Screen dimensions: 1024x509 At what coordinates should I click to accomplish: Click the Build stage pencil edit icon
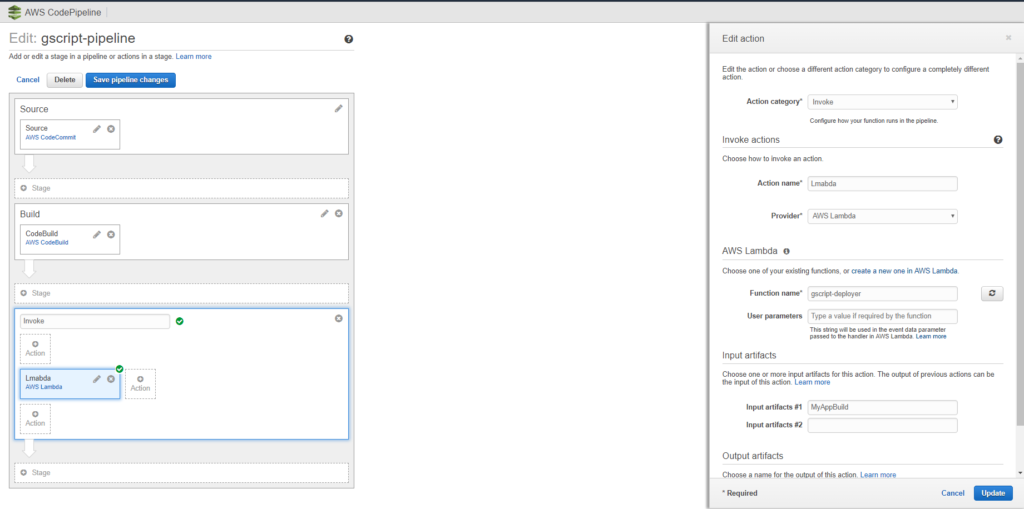(x=325, y=213)
